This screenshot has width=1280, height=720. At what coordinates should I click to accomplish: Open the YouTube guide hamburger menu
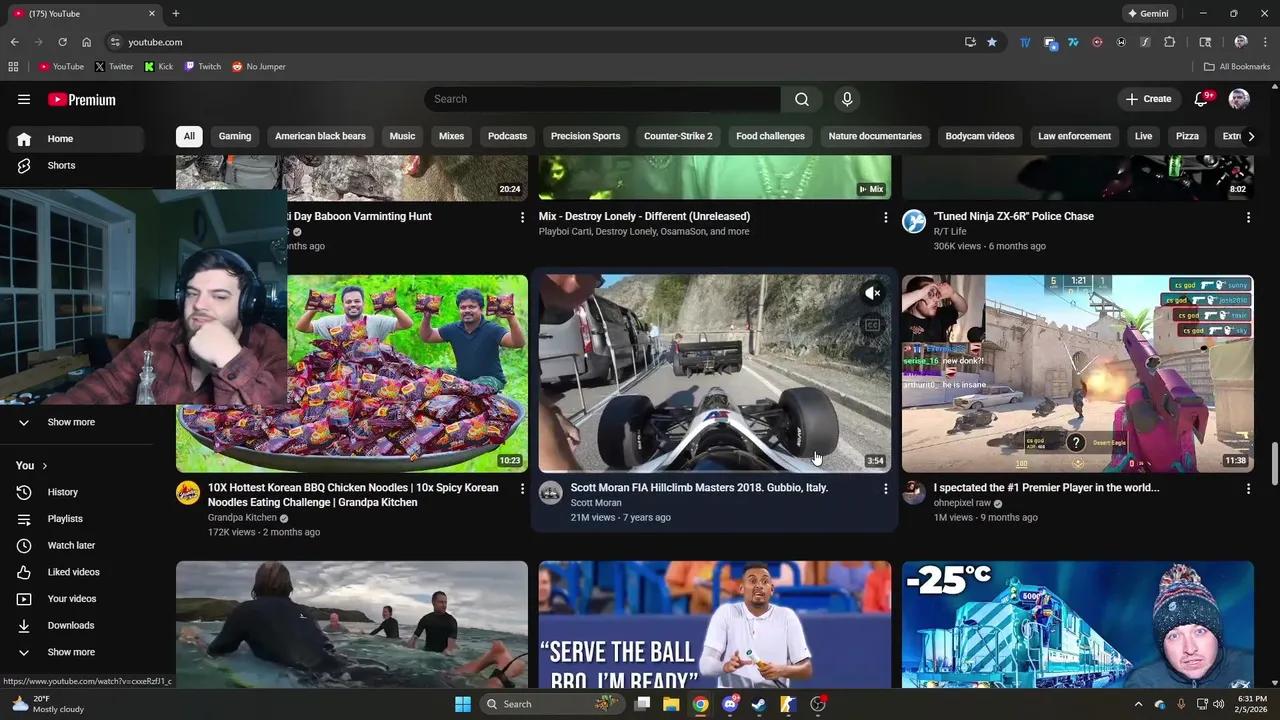[x=24, y=99]
